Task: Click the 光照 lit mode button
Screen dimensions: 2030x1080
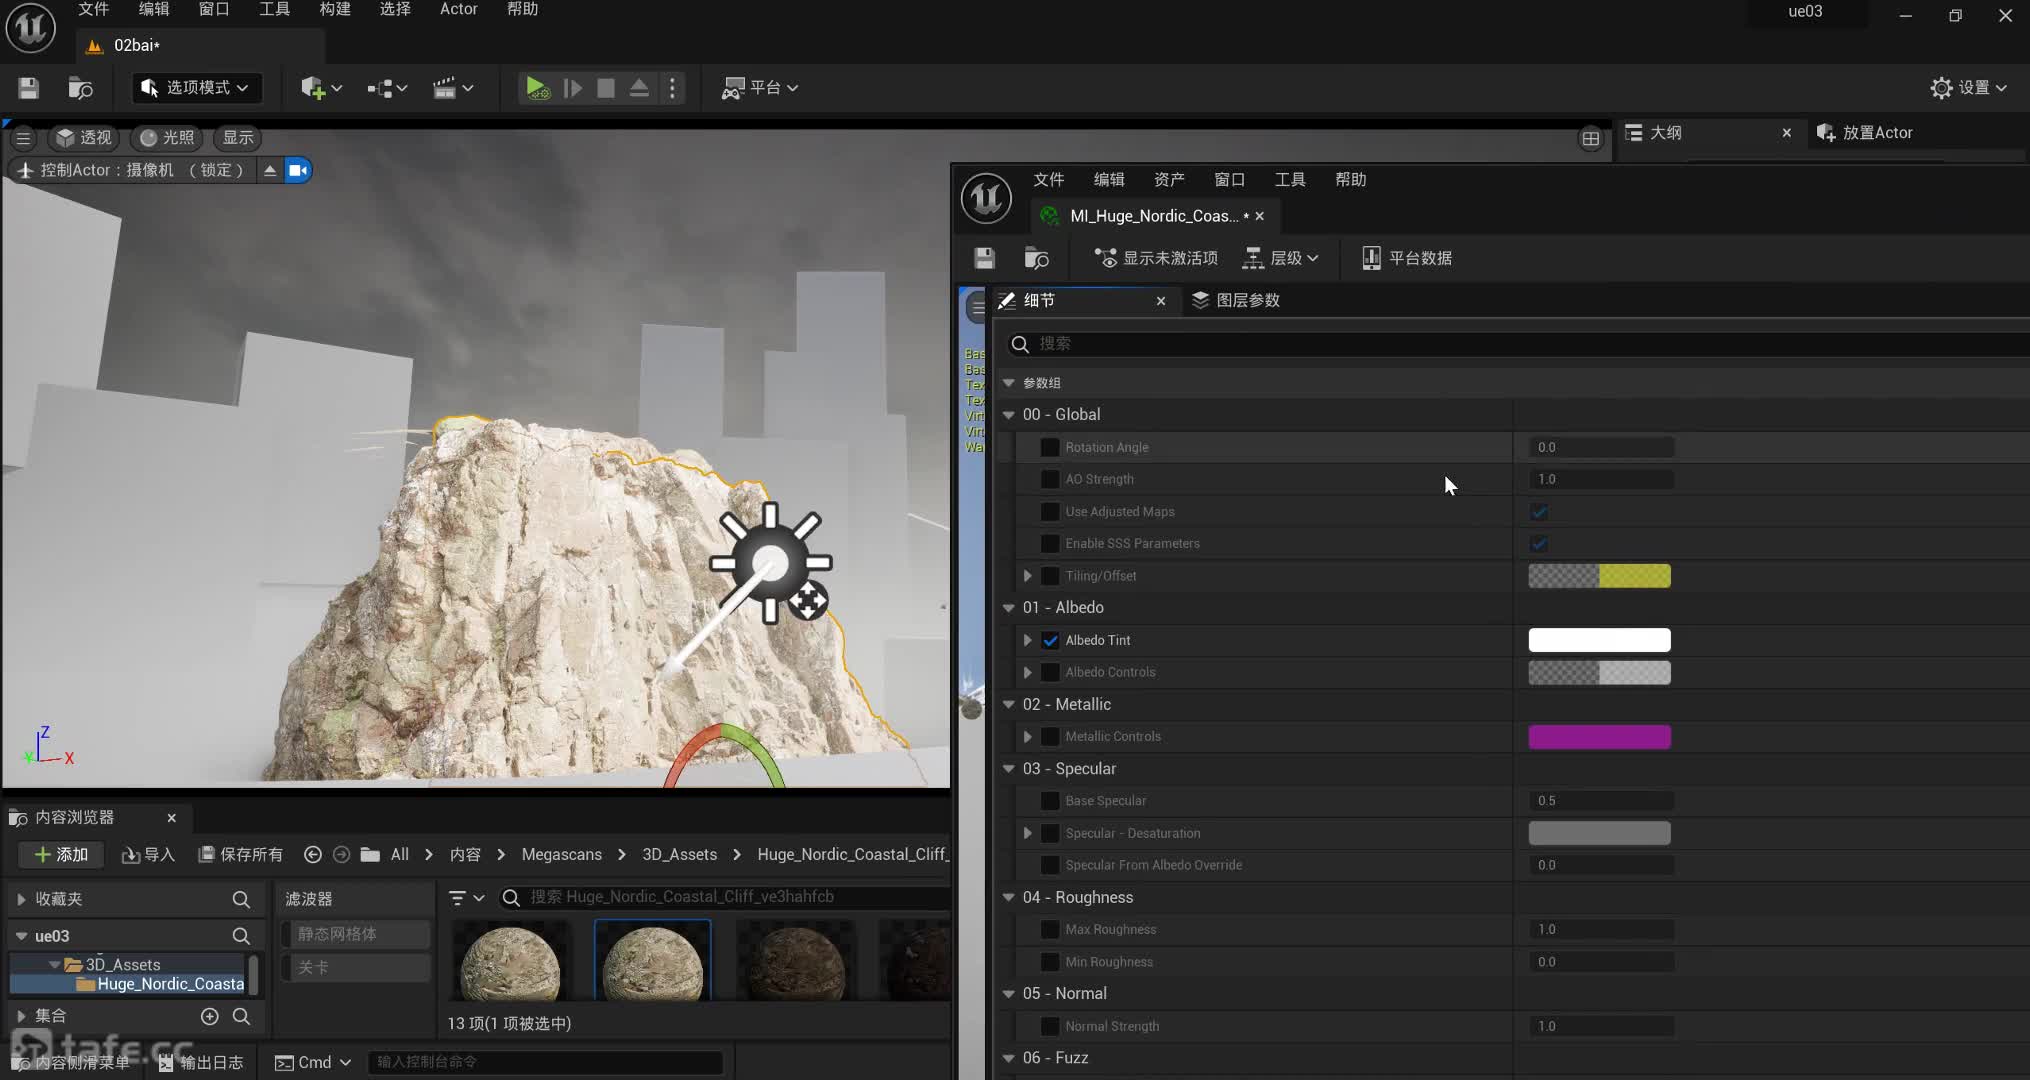Action: (168, 138)
